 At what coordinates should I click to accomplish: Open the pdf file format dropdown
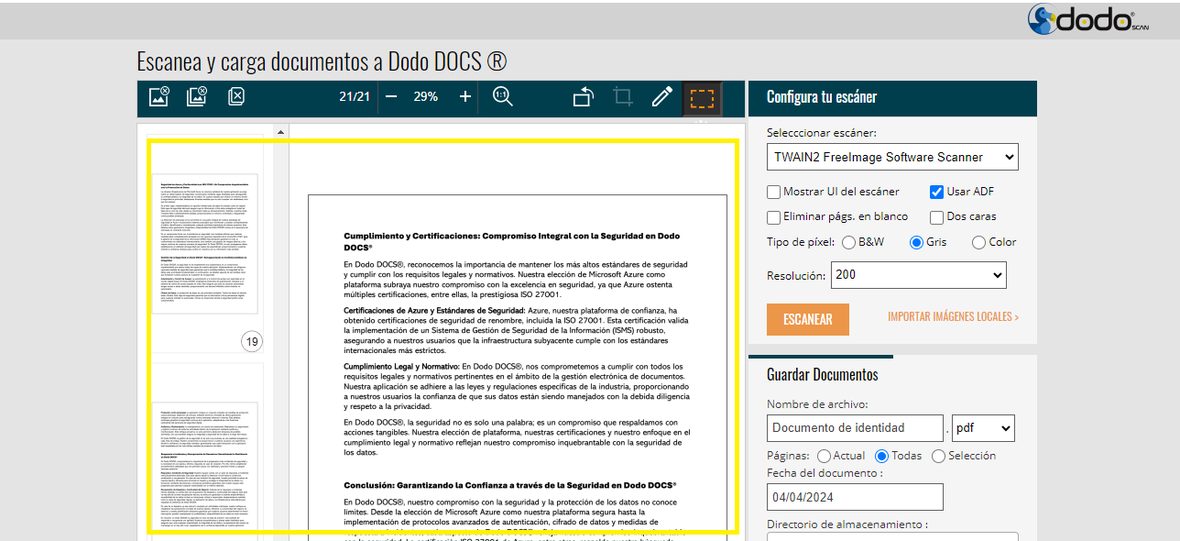[983, 427]
